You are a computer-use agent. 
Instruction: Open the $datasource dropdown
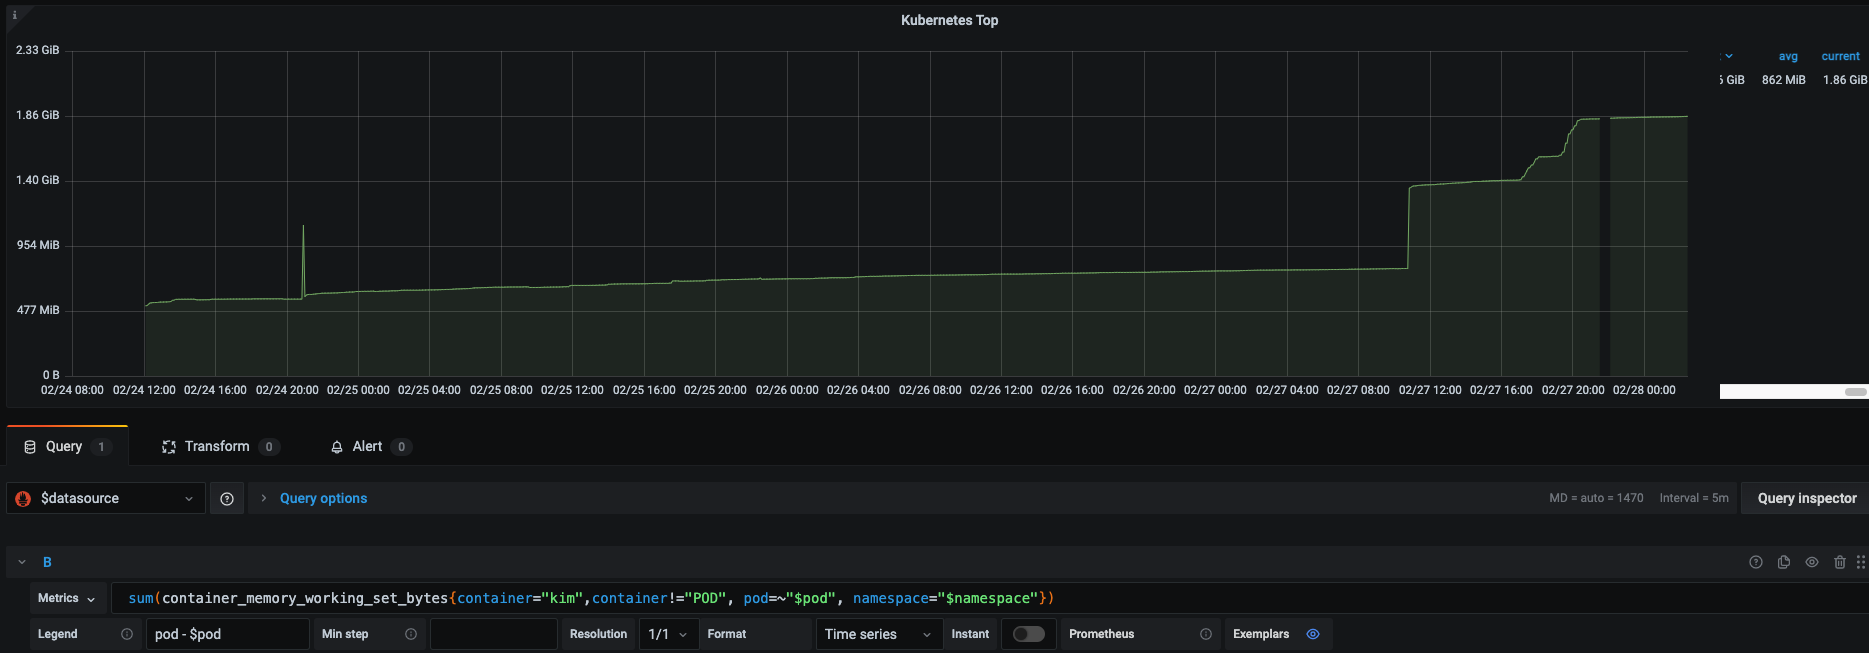(x=106, y=499)
